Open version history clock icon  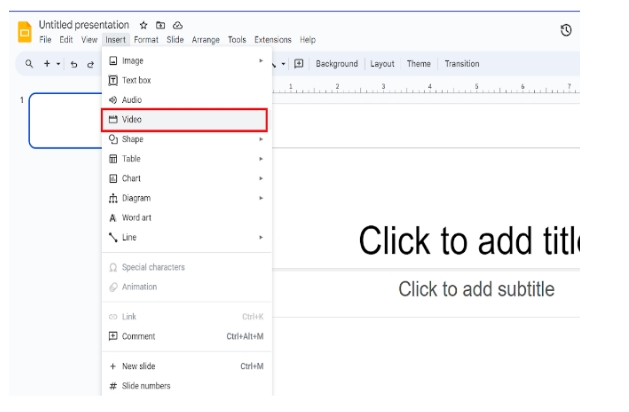pos(566,30)
